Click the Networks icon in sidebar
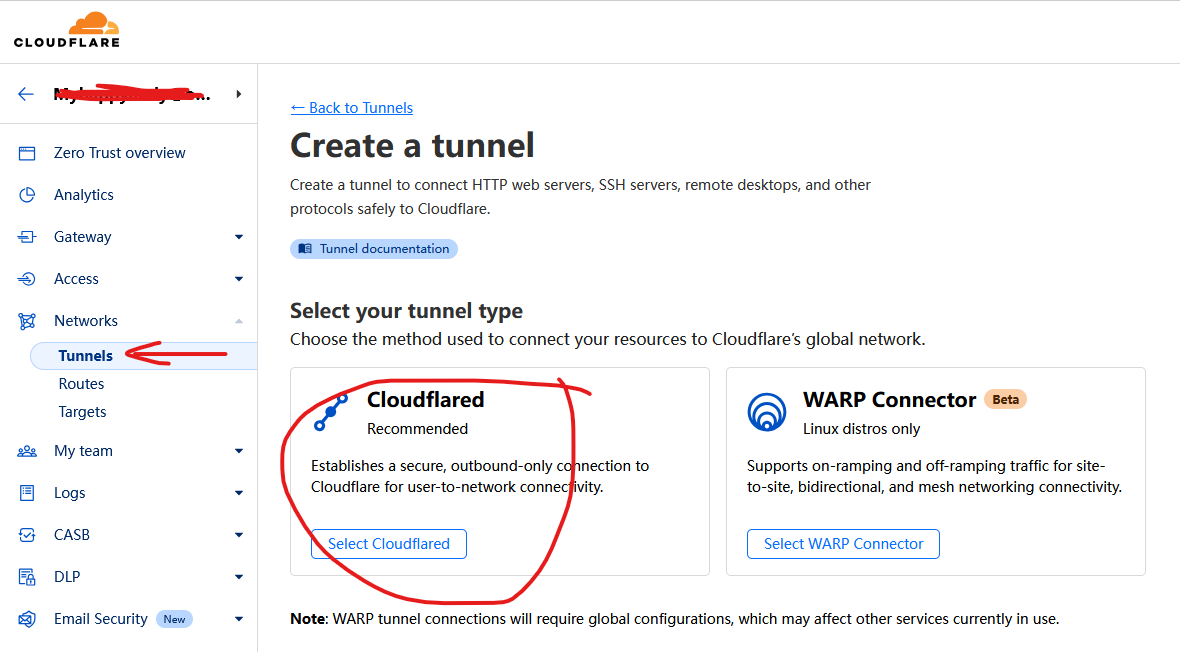1180x652 pixels. pyautogui.click(x=27, y=321)
